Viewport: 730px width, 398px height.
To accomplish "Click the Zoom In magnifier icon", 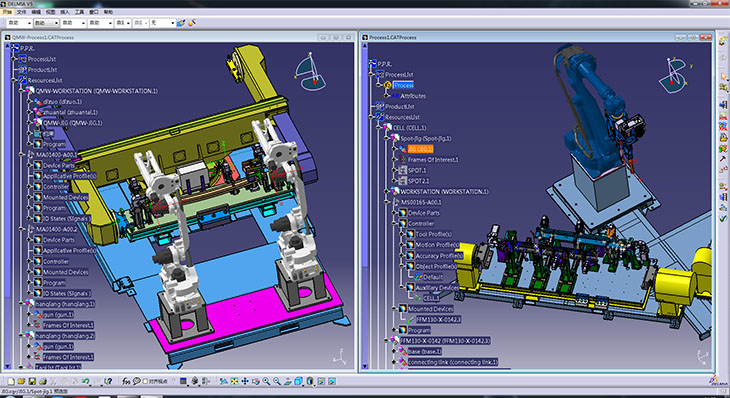I will [x=266, y=381].
